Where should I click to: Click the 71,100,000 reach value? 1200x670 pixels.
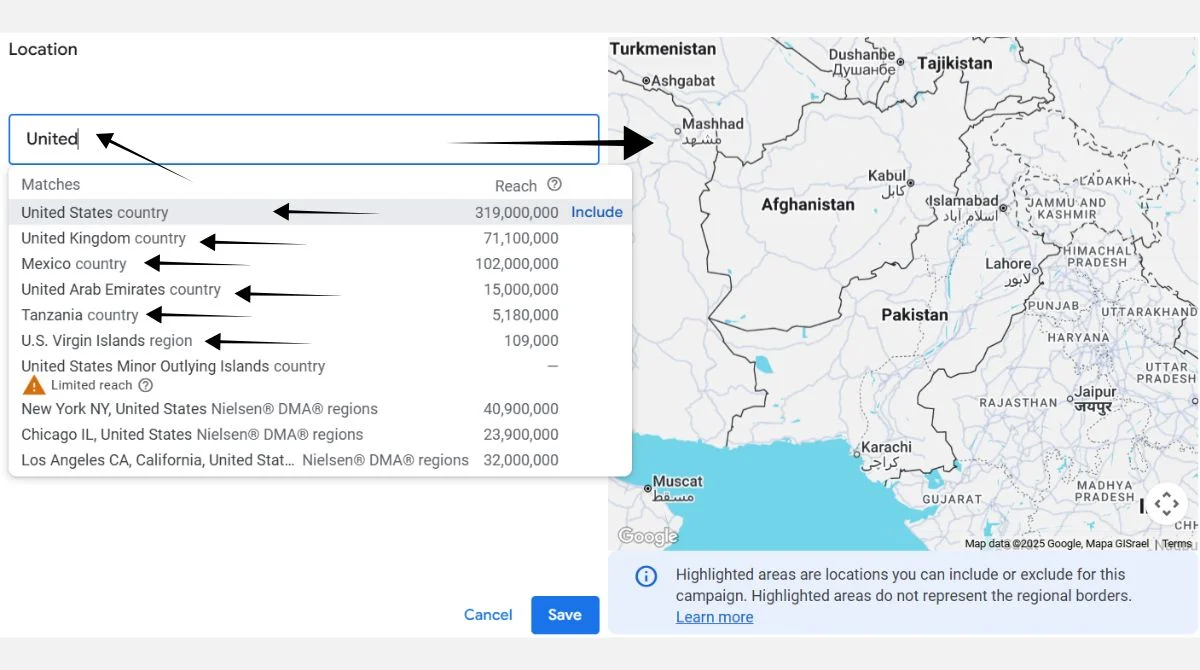tap(522, 238)
